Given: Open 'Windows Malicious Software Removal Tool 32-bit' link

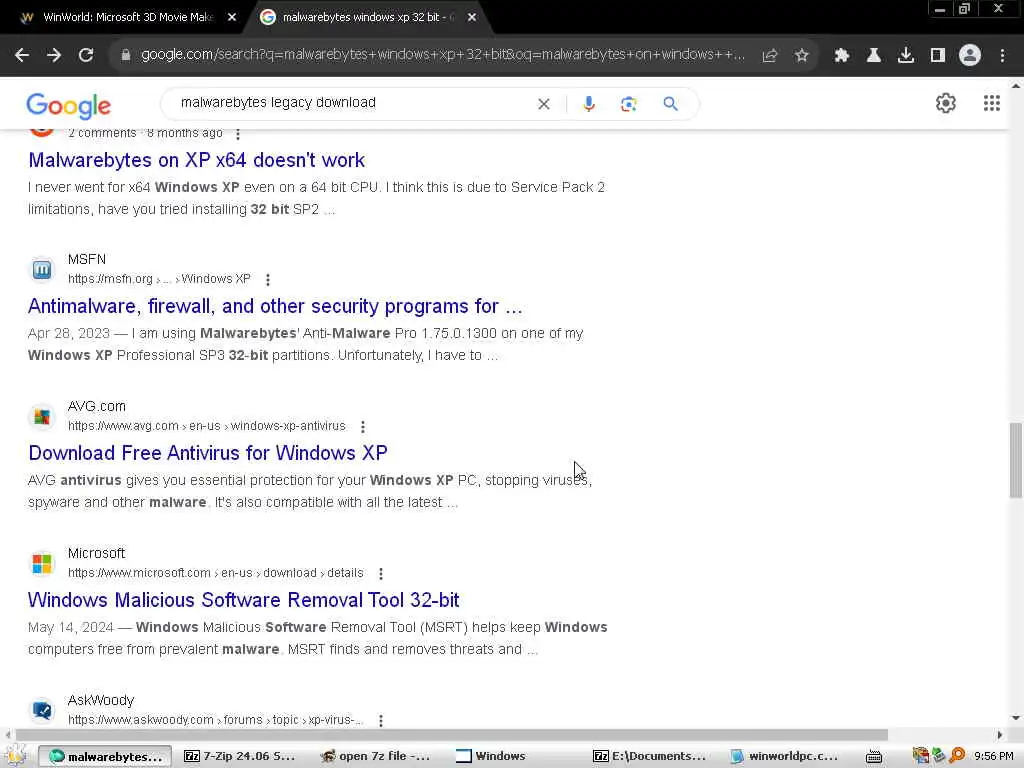Looking at the screenshot, I should (x=244, y=600).
